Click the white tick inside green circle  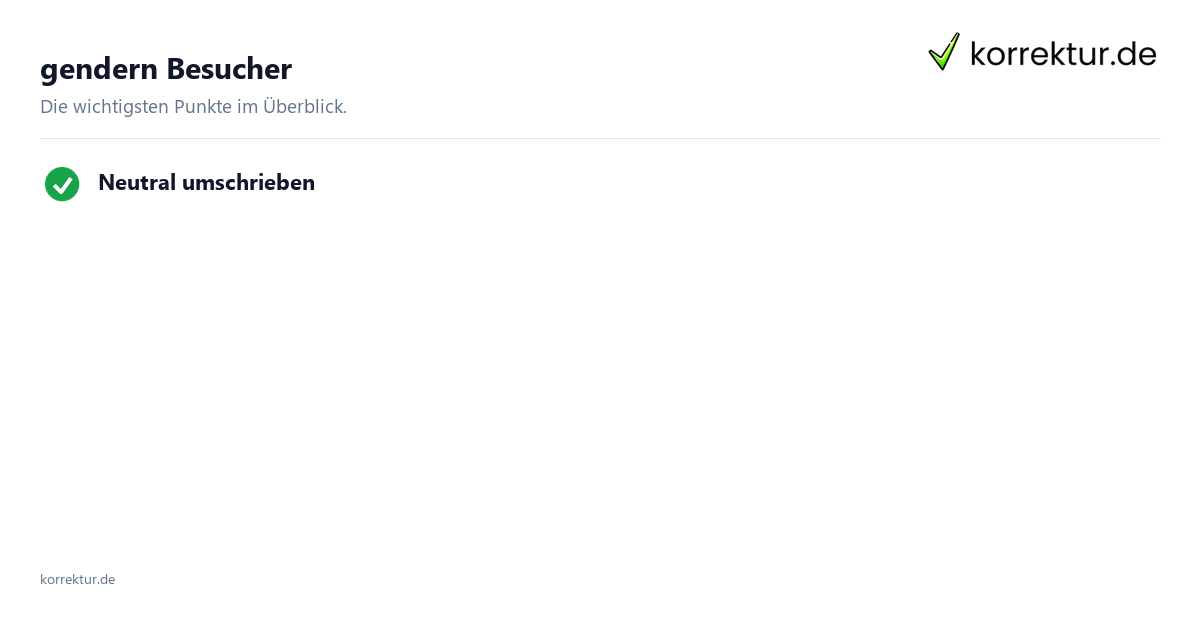pos(62,184)
